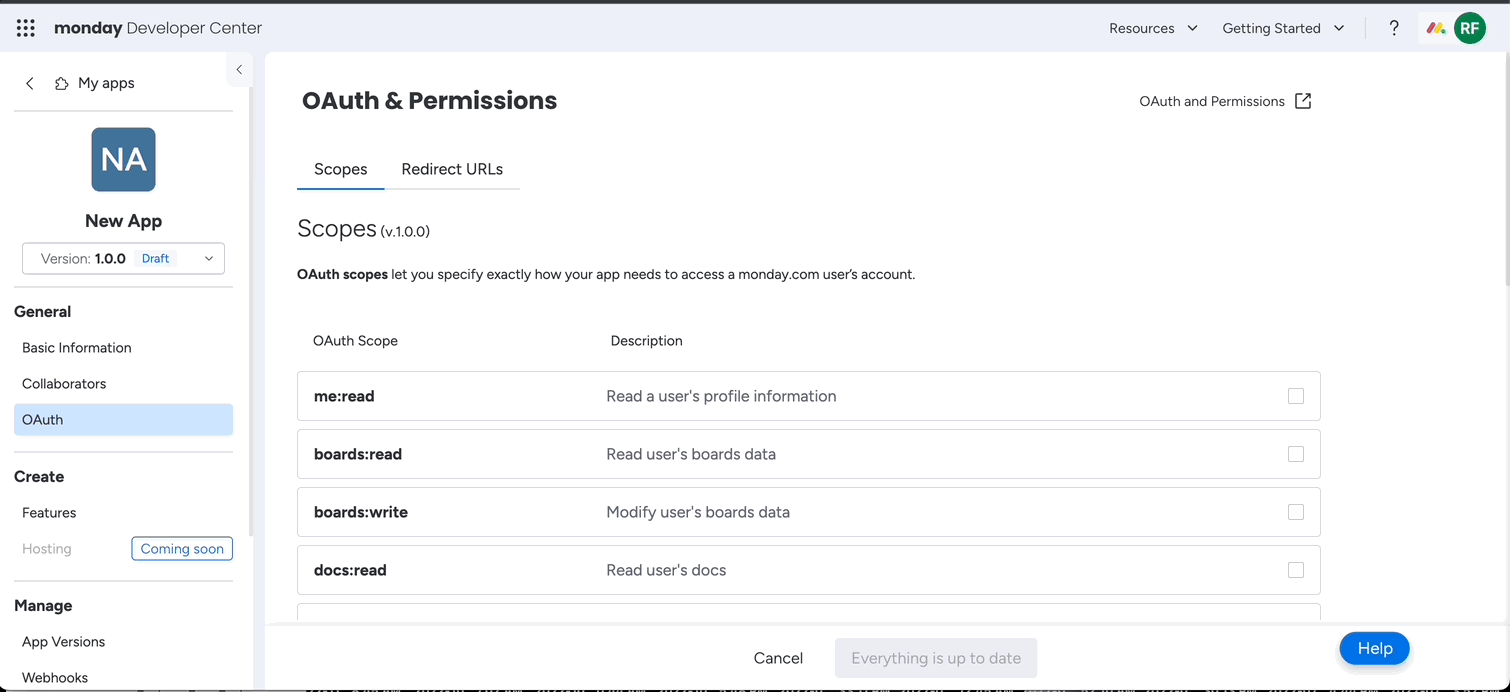Click the monday Developer Center logo

tap(158, 28)
